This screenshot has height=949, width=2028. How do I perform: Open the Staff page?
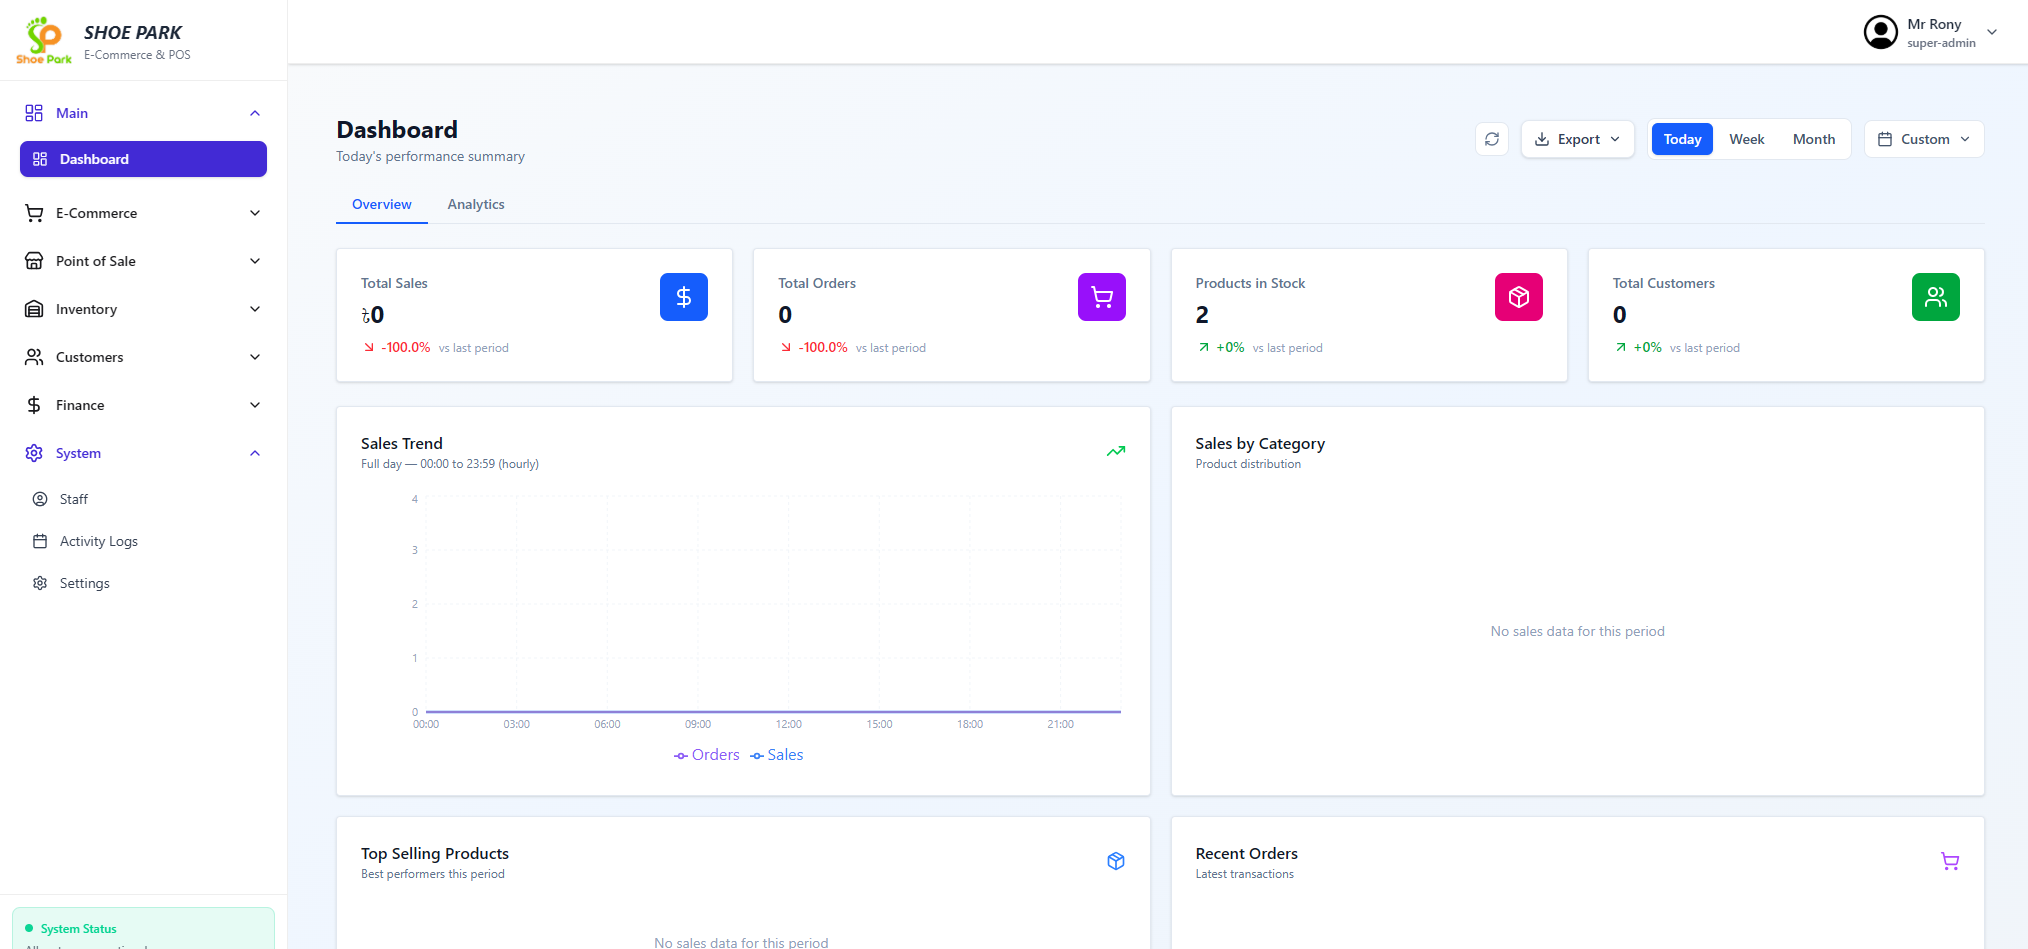[143, 499]
